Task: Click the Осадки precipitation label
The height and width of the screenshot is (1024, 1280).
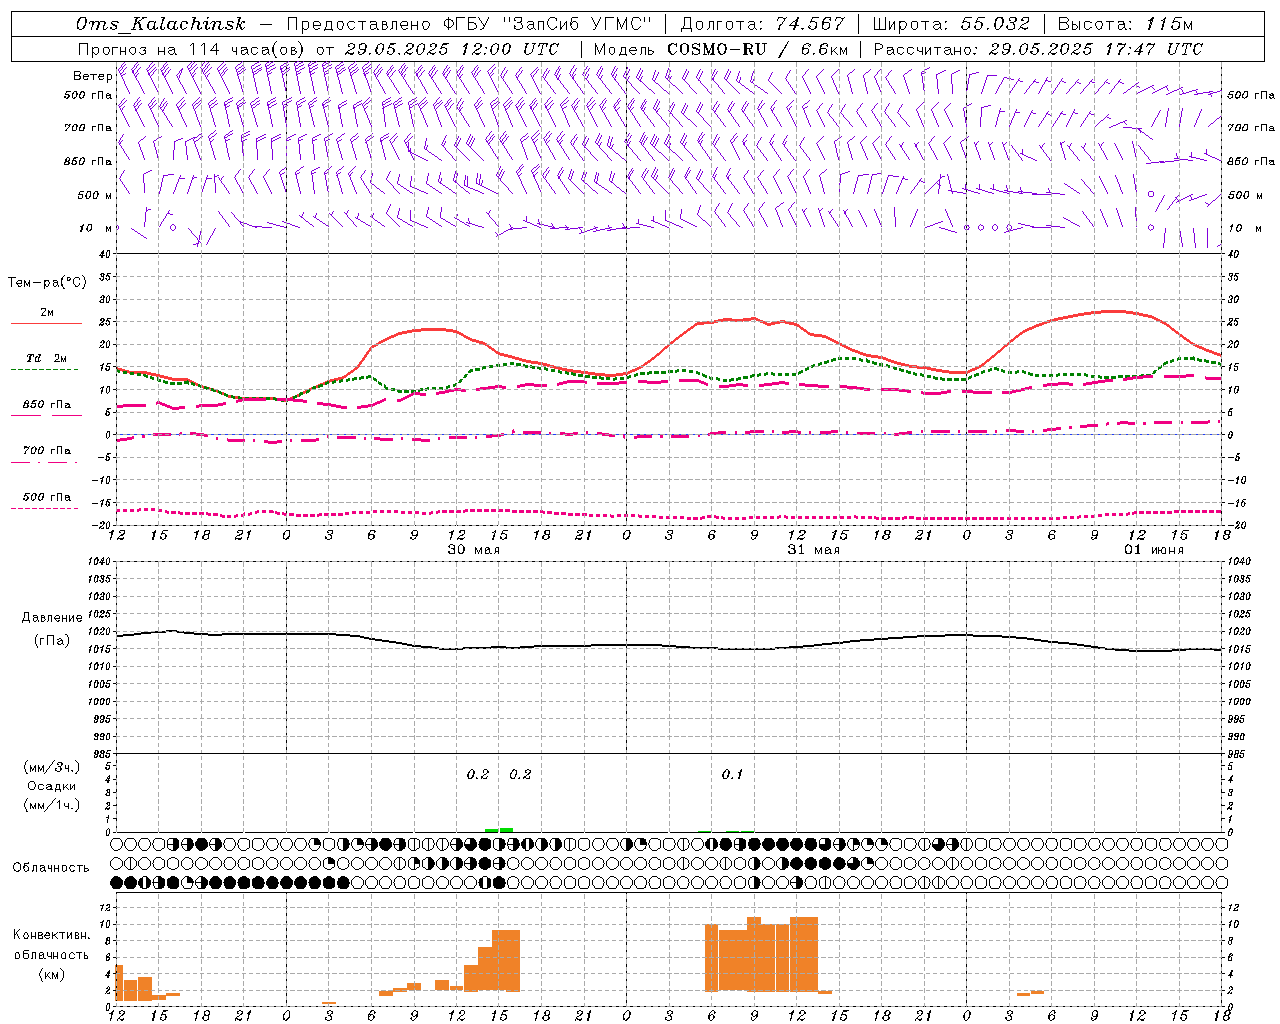Action: click(x=52, y=786)
